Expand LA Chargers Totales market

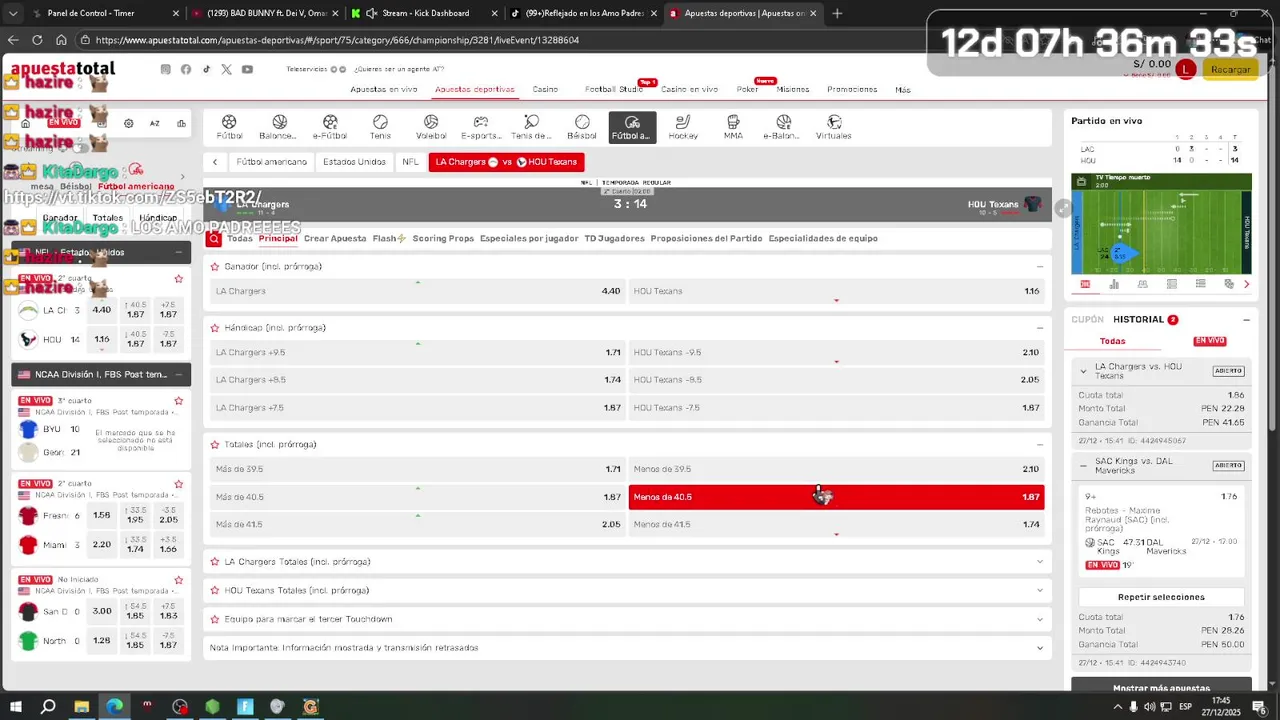click(x=1040, y=562)
